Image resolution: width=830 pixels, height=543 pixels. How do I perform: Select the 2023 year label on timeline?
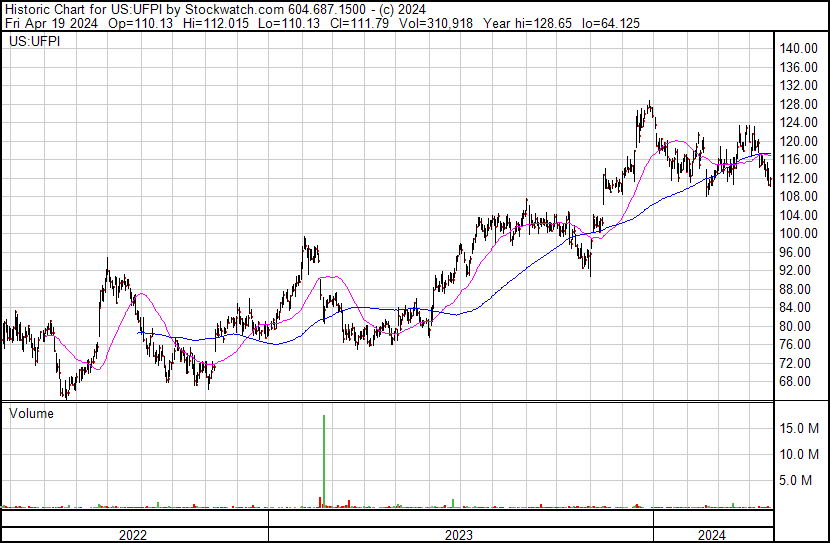(x=459, y=535)
